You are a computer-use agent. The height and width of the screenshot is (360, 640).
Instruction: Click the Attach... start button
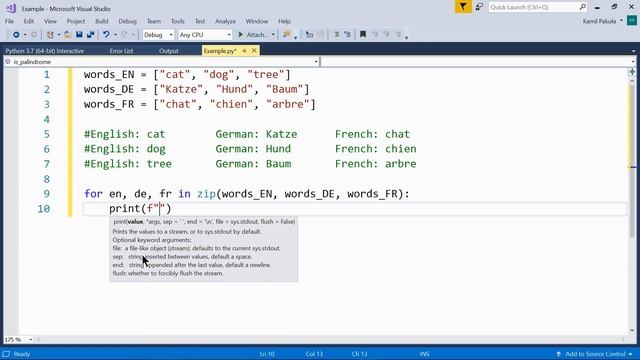tap(253, 35)
